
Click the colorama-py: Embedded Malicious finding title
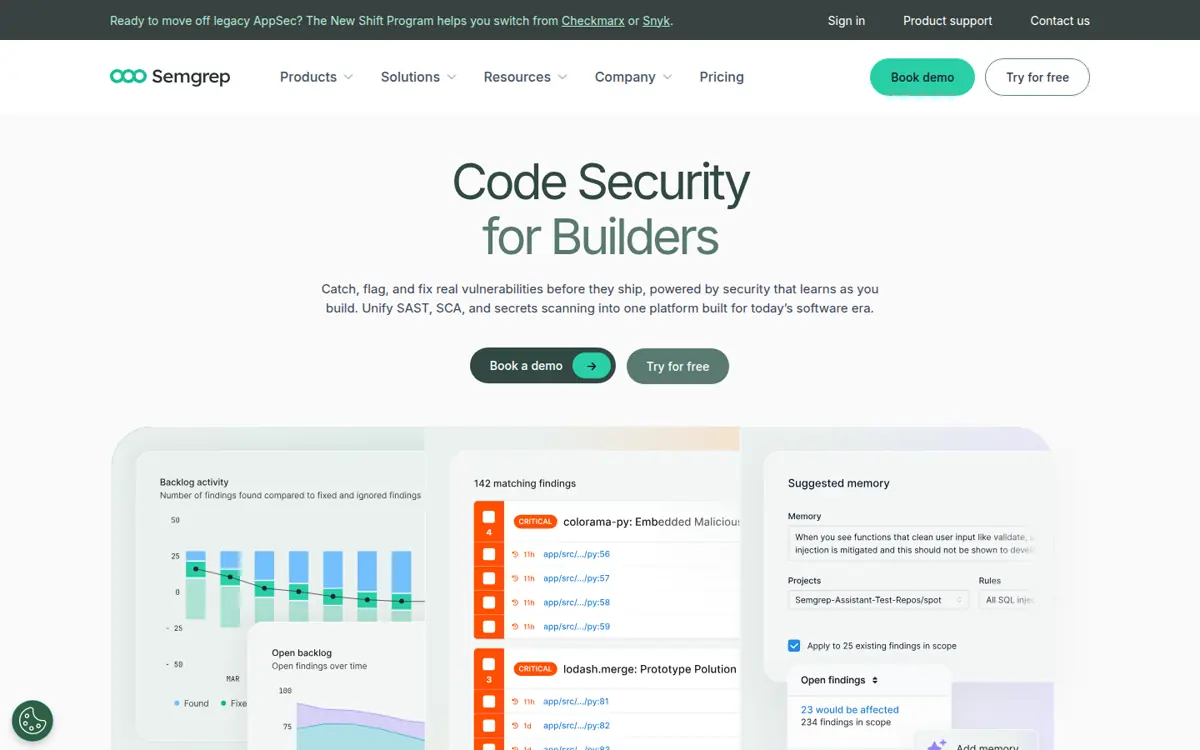tap(651, 521)
